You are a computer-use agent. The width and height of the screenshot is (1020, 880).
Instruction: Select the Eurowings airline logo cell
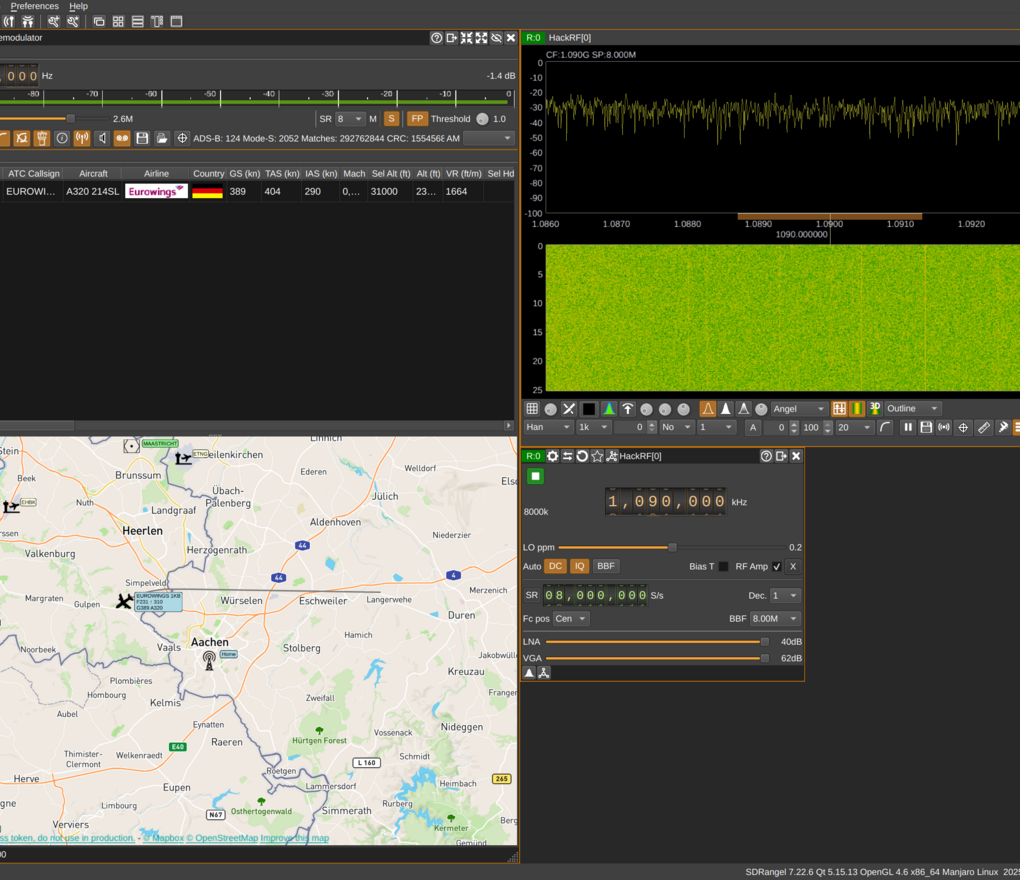(156, 191)
